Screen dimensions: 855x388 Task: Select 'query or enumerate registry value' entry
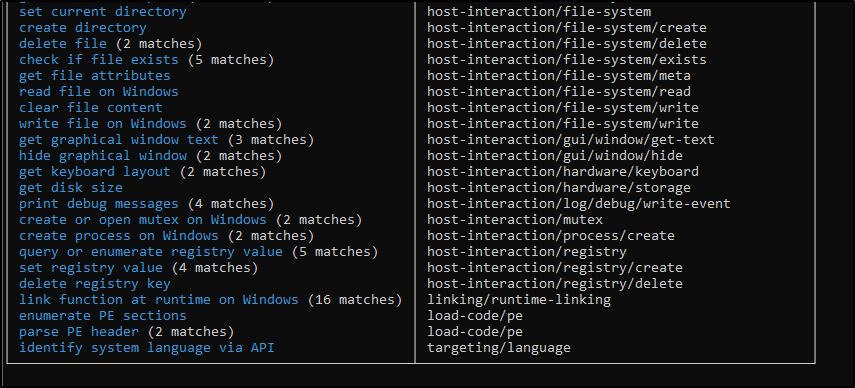(150, 252)
